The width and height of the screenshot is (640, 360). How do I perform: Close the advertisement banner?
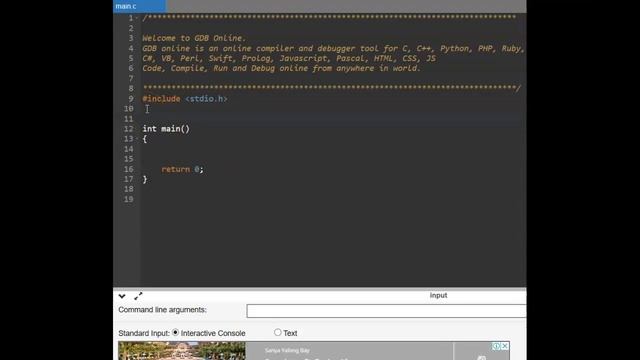pyautogui.click(x=505, y=346)
